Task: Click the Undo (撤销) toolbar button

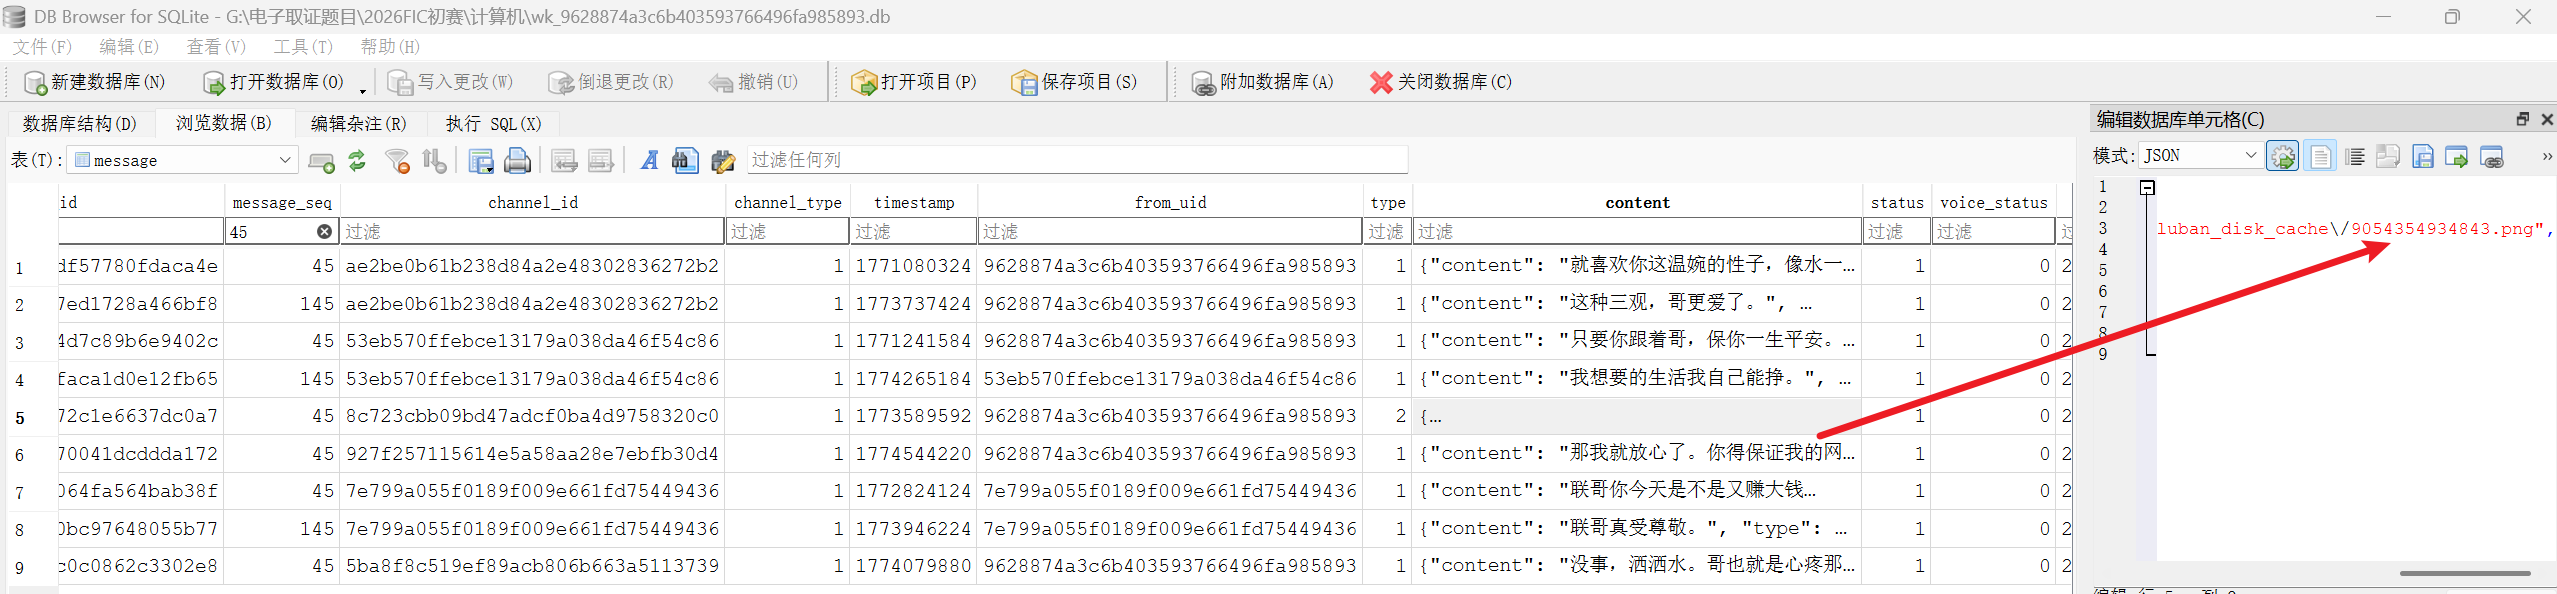Action: coord(753,82)
